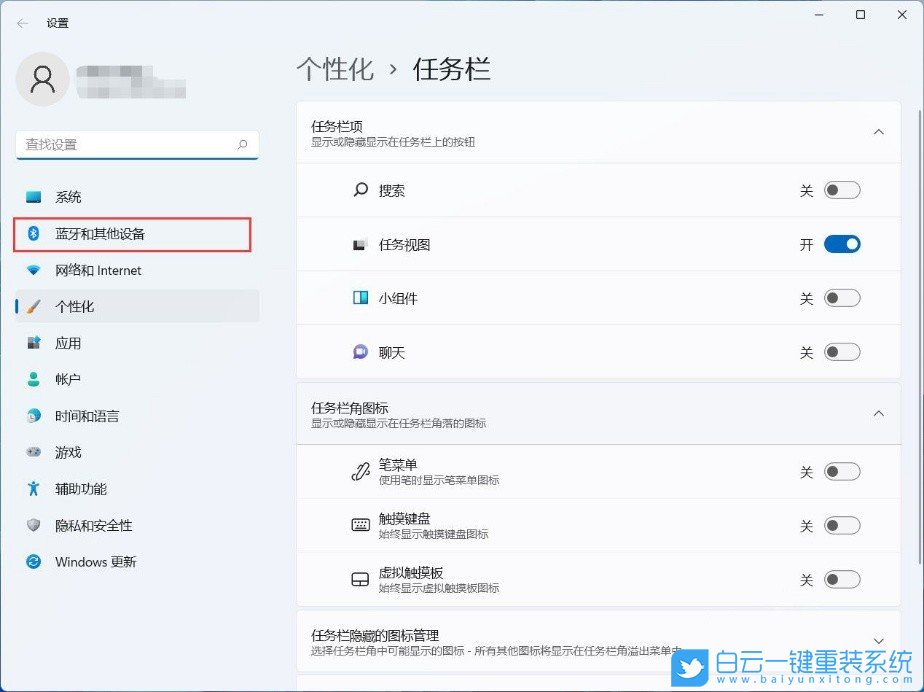Click the back arrow in Settings
The height and width of the screenshot is (692, 924).
(22, 22)
